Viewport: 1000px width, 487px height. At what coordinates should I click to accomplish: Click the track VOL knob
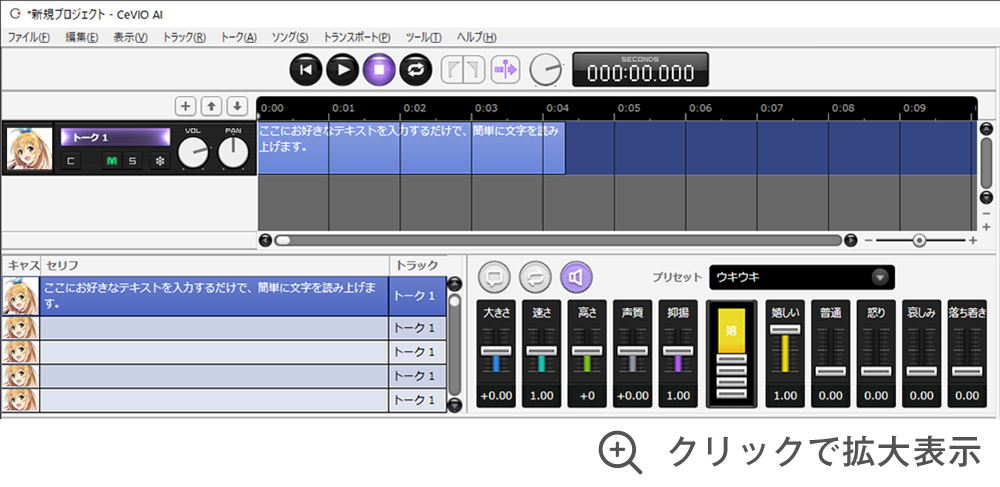193,153
